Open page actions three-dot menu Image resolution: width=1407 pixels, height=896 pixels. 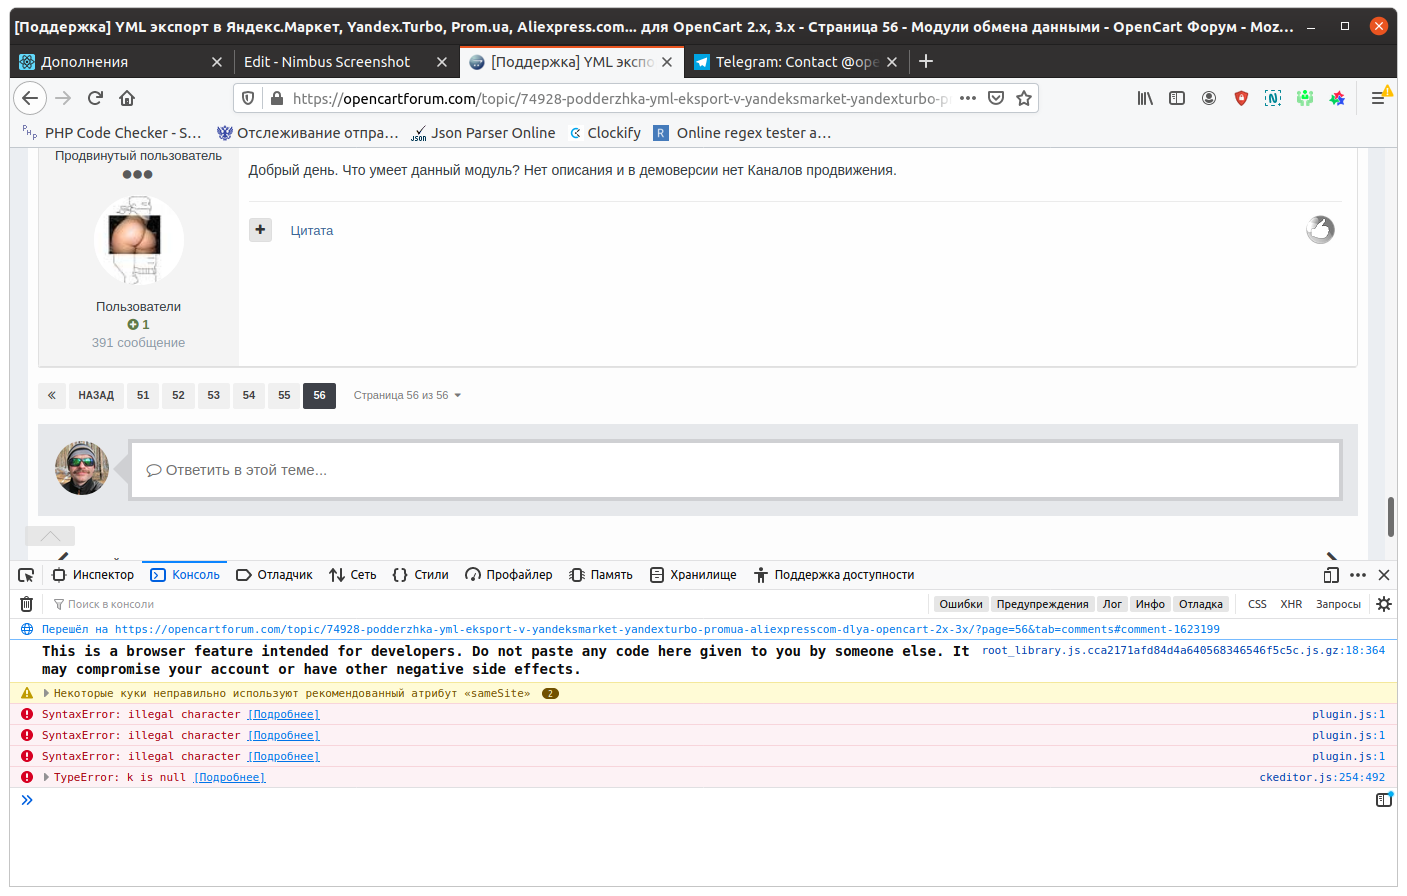(x=968, y=98)
